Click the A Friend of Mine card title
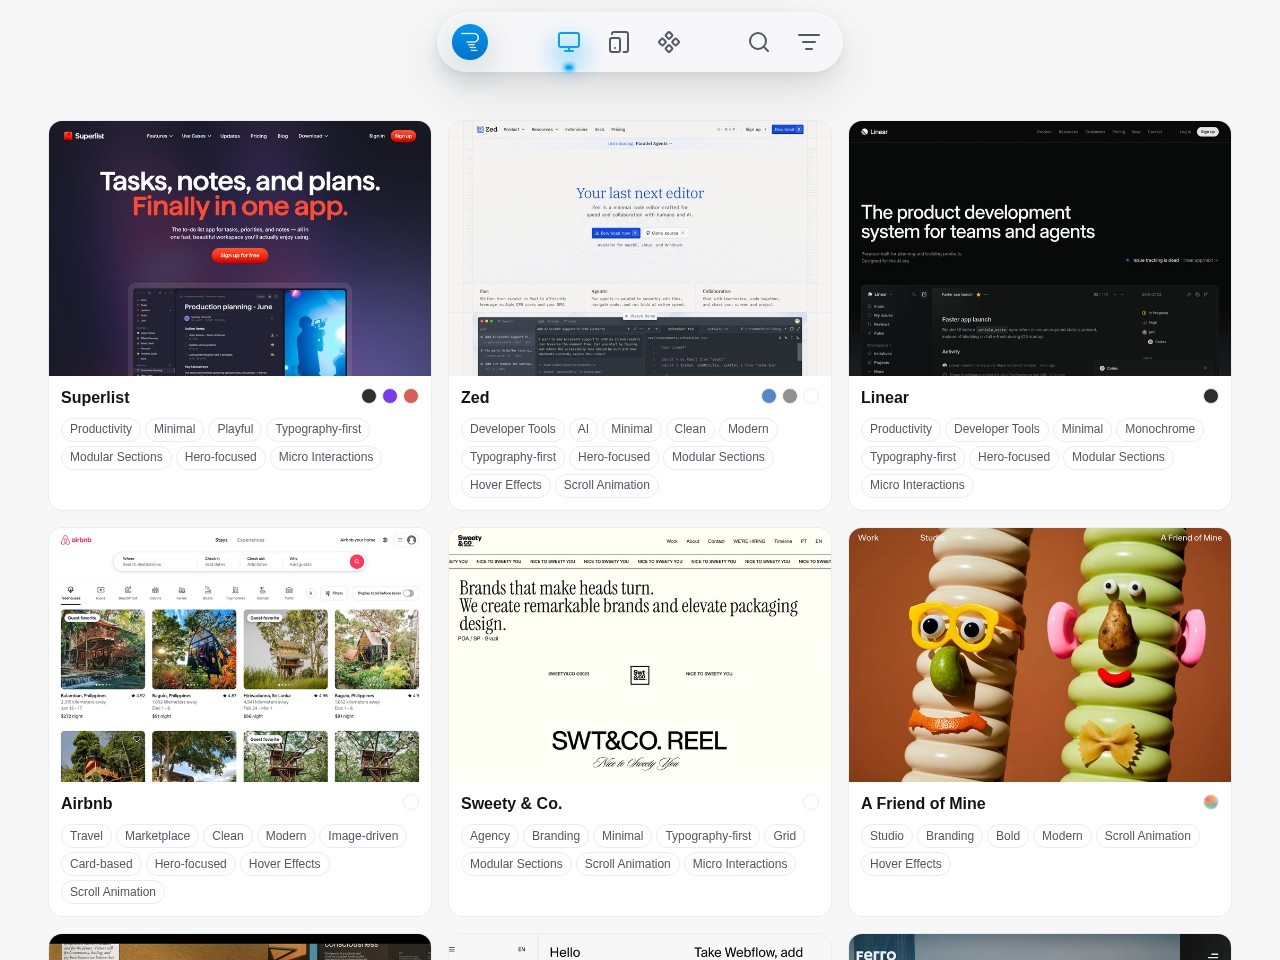 click(x=923, y=803)
